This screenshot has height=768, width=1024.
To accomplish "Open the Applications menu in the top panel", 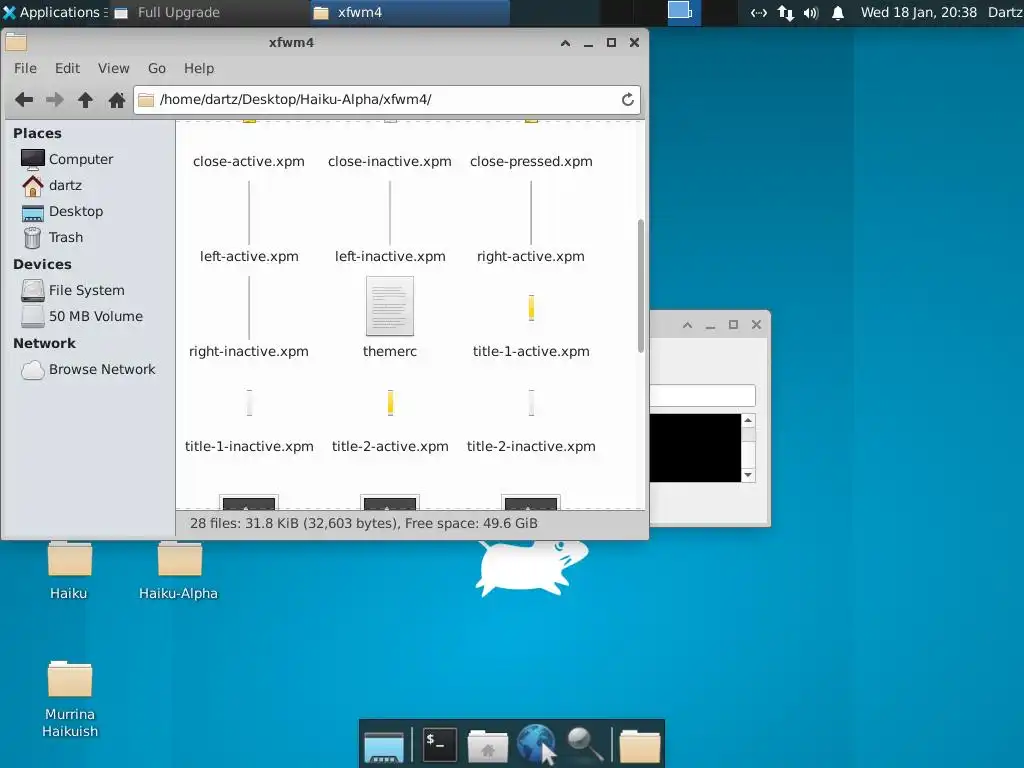I will (56, 12).
